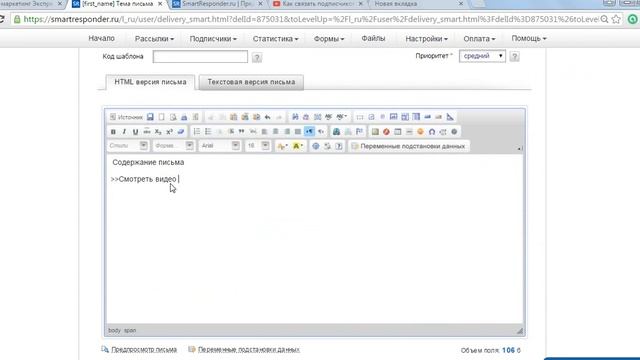
Task: Toggle right-to-left text direction button
Action: point(321,132)
